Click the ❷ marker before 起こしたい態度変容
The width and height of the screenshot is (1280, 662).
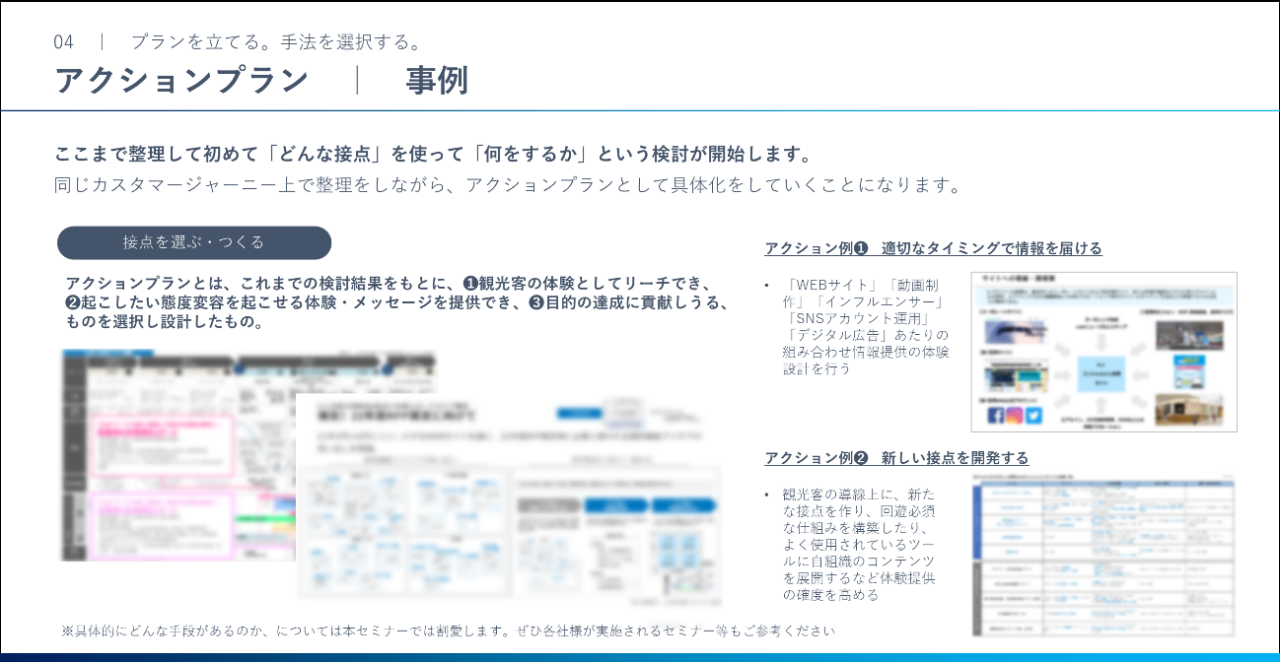coord(73,303)
